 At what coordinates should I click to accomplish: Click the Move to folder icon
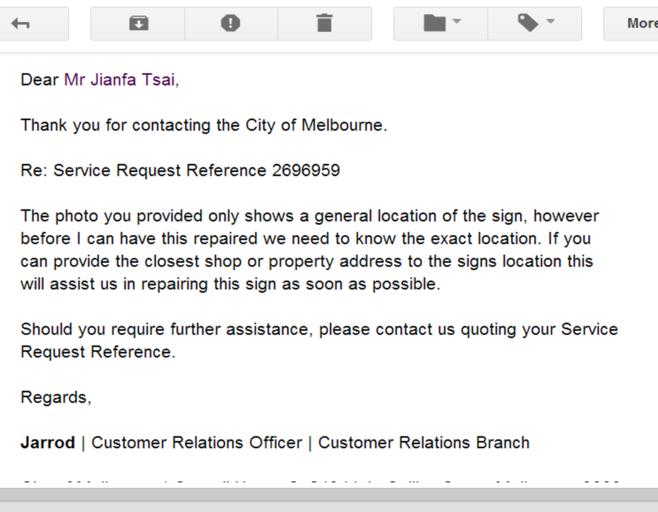[434, 24]
